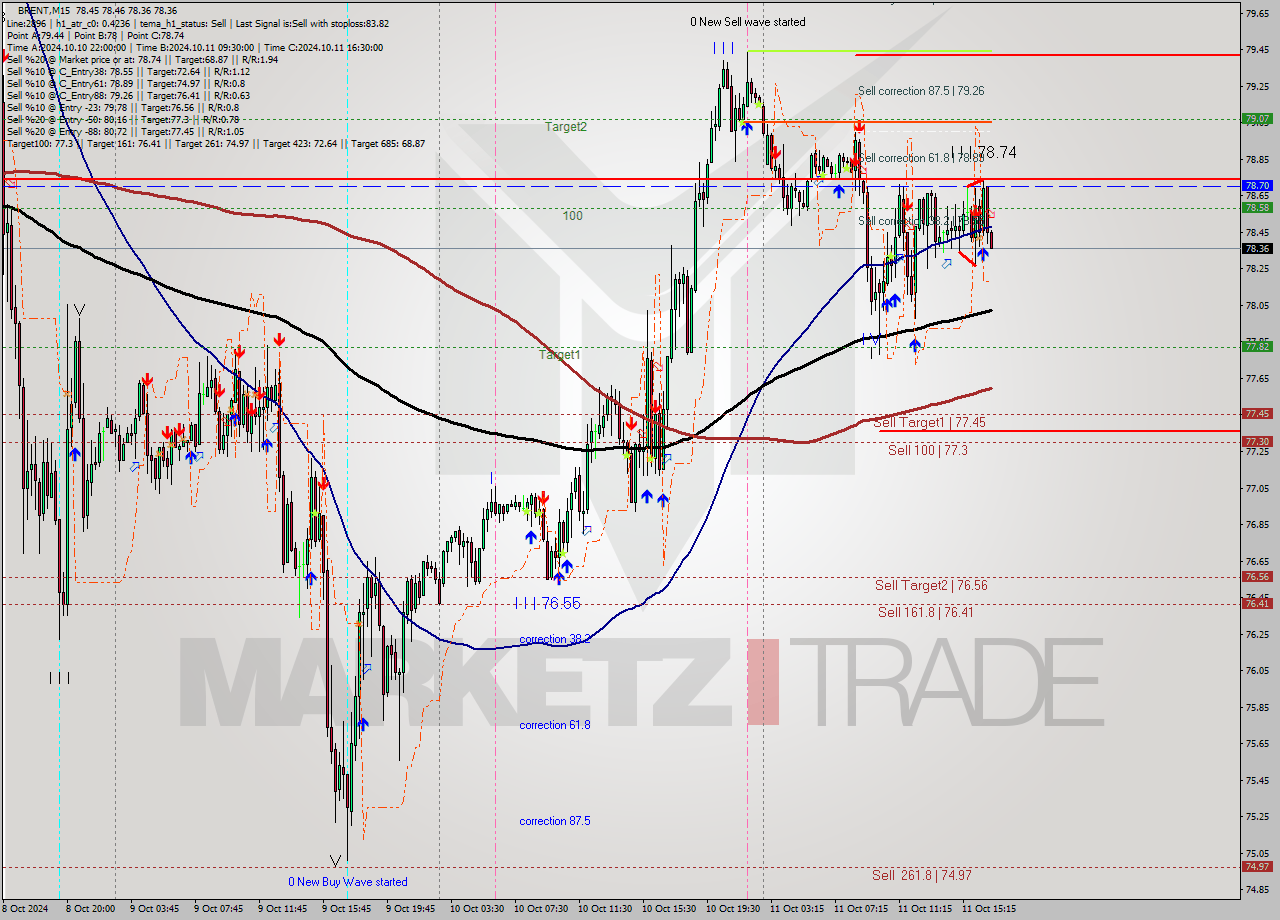The image size is (1280, 920).
Task: Select the green 'Target1' label
Action: coord(559,355)
